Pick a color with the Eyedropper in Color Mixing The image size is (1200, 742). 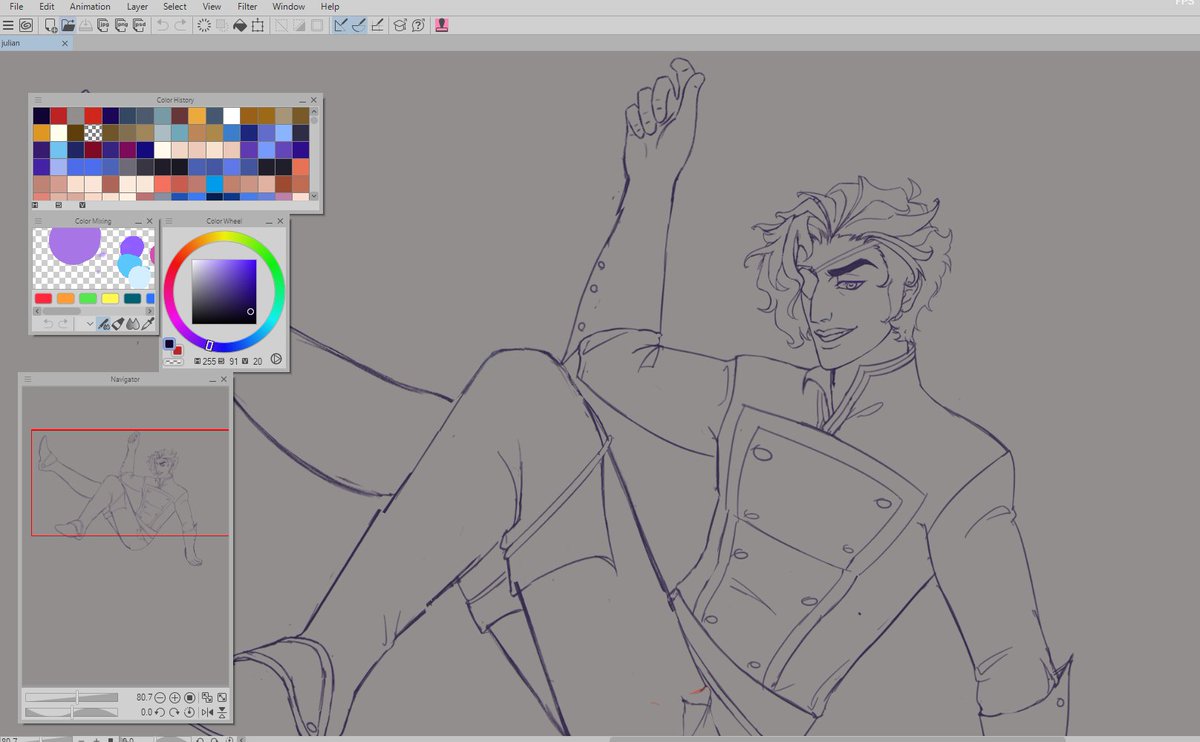[x=147, y=323]
